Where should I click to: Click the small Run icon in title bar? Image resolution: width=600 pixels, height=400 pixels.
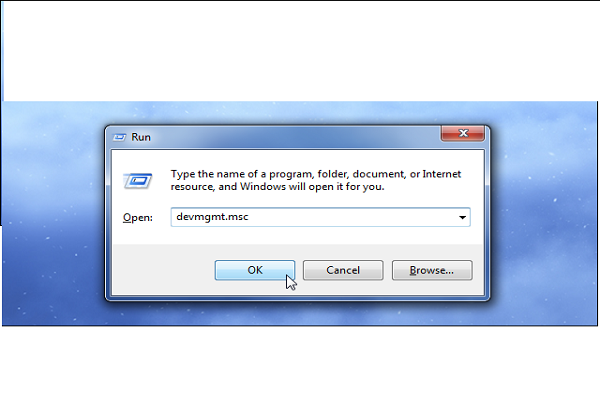tap(119, 137)
